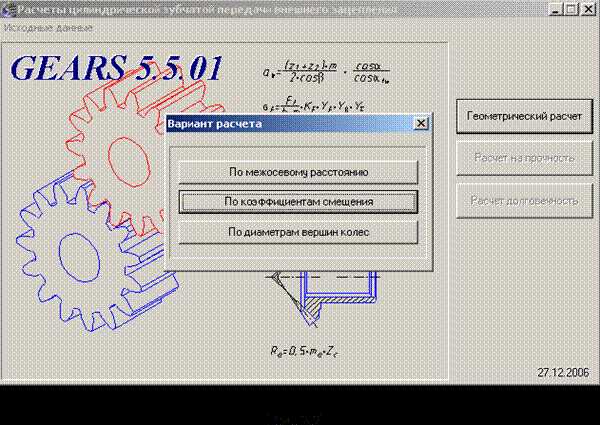Close the main GEARS application window
Screen dimensions: 600x425
587,9
